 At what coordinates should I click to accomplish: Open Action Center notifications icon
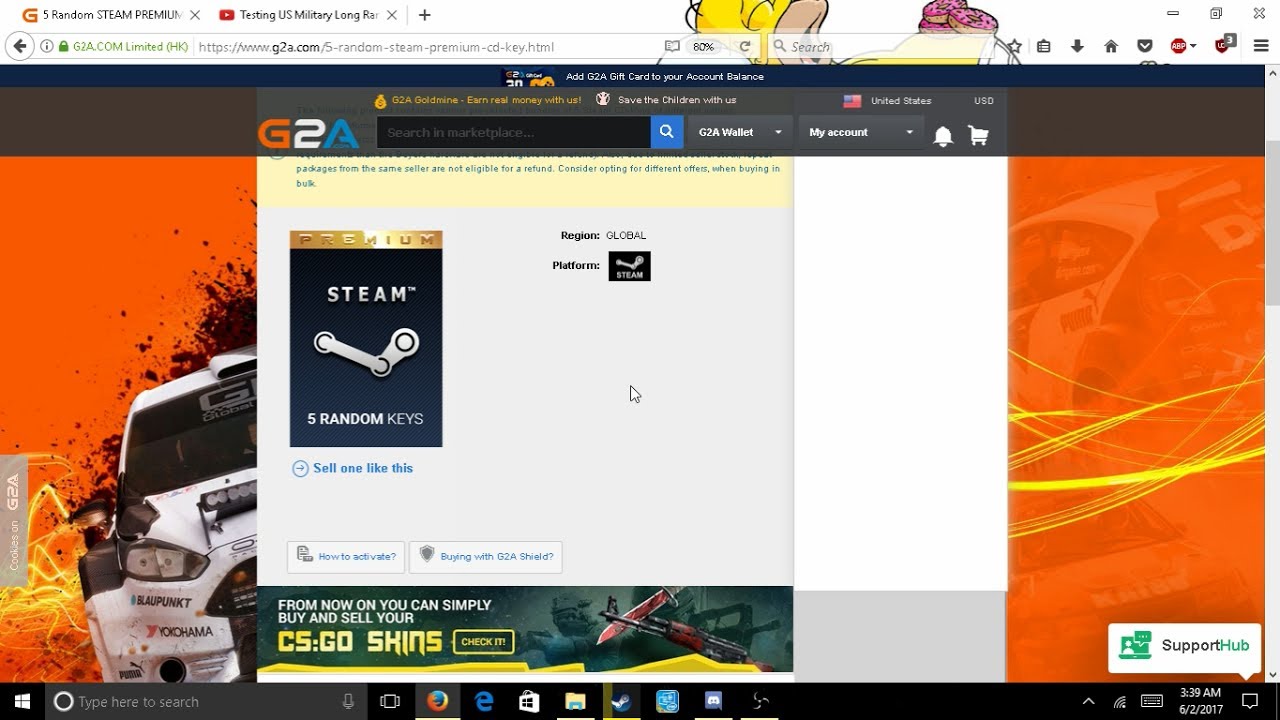coord(1250,701)
